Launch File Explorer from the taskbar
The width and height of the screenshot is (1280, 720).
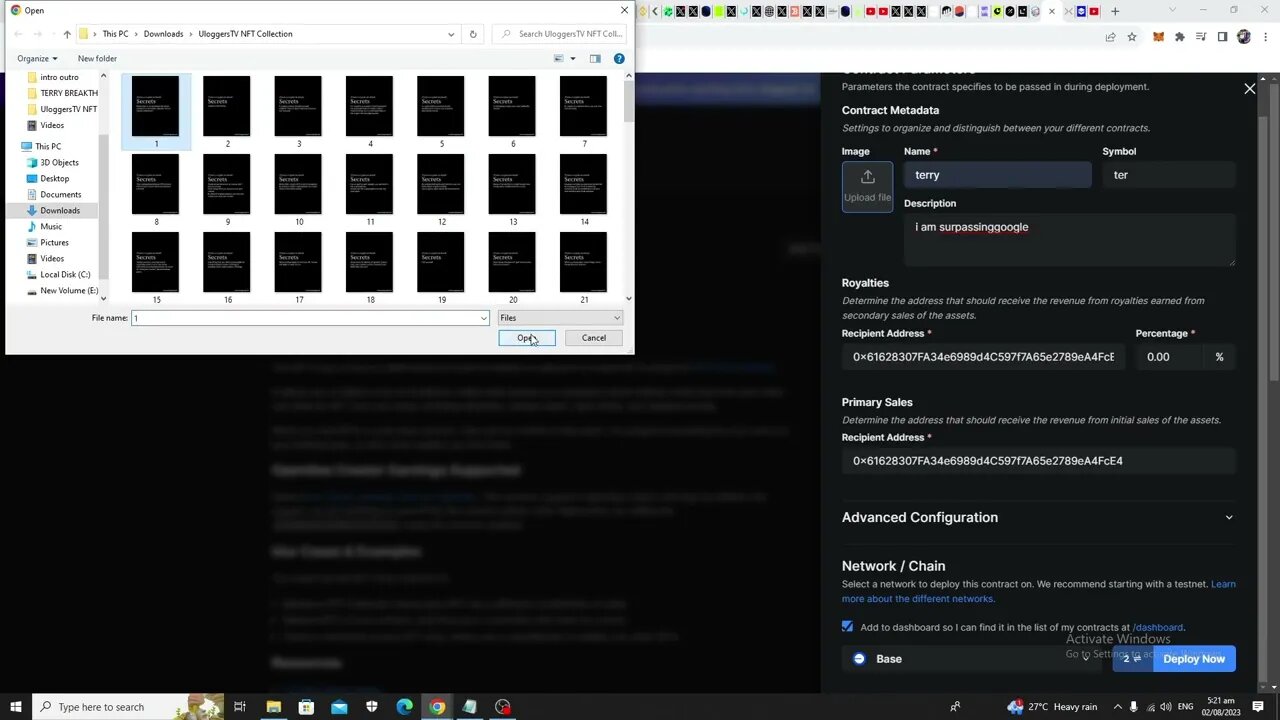pyautogui.click(x=273, y=707)
